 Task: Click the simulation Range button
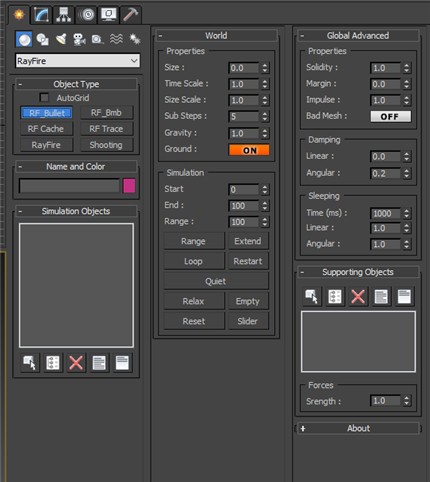click(194, 241)
